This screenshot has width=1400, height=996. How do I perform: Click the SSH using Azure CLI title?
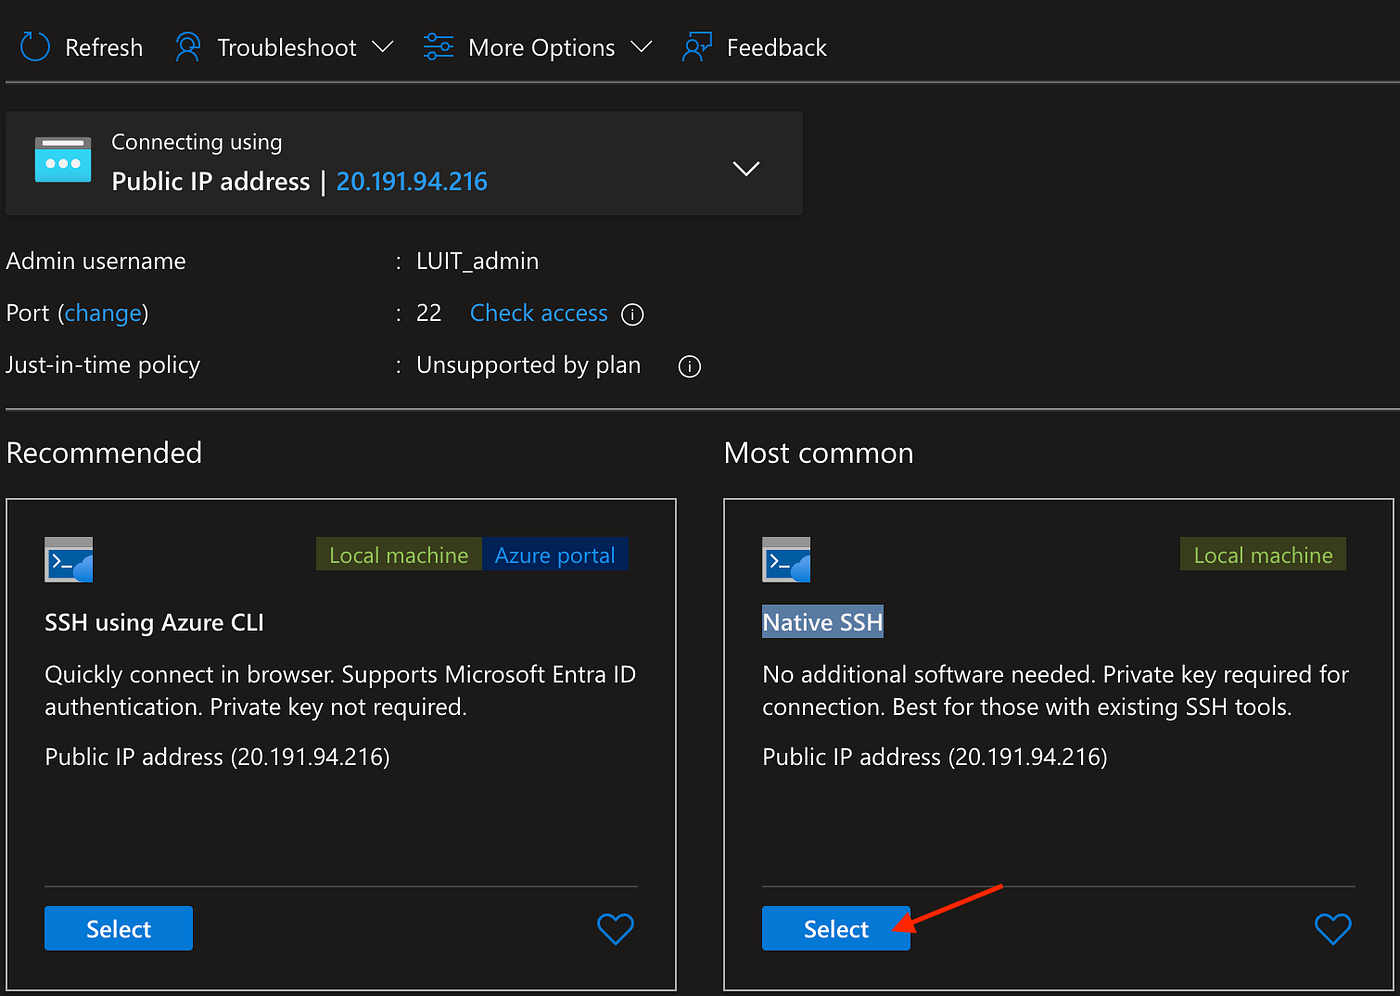pyautogui.click(x=154, y=622)
